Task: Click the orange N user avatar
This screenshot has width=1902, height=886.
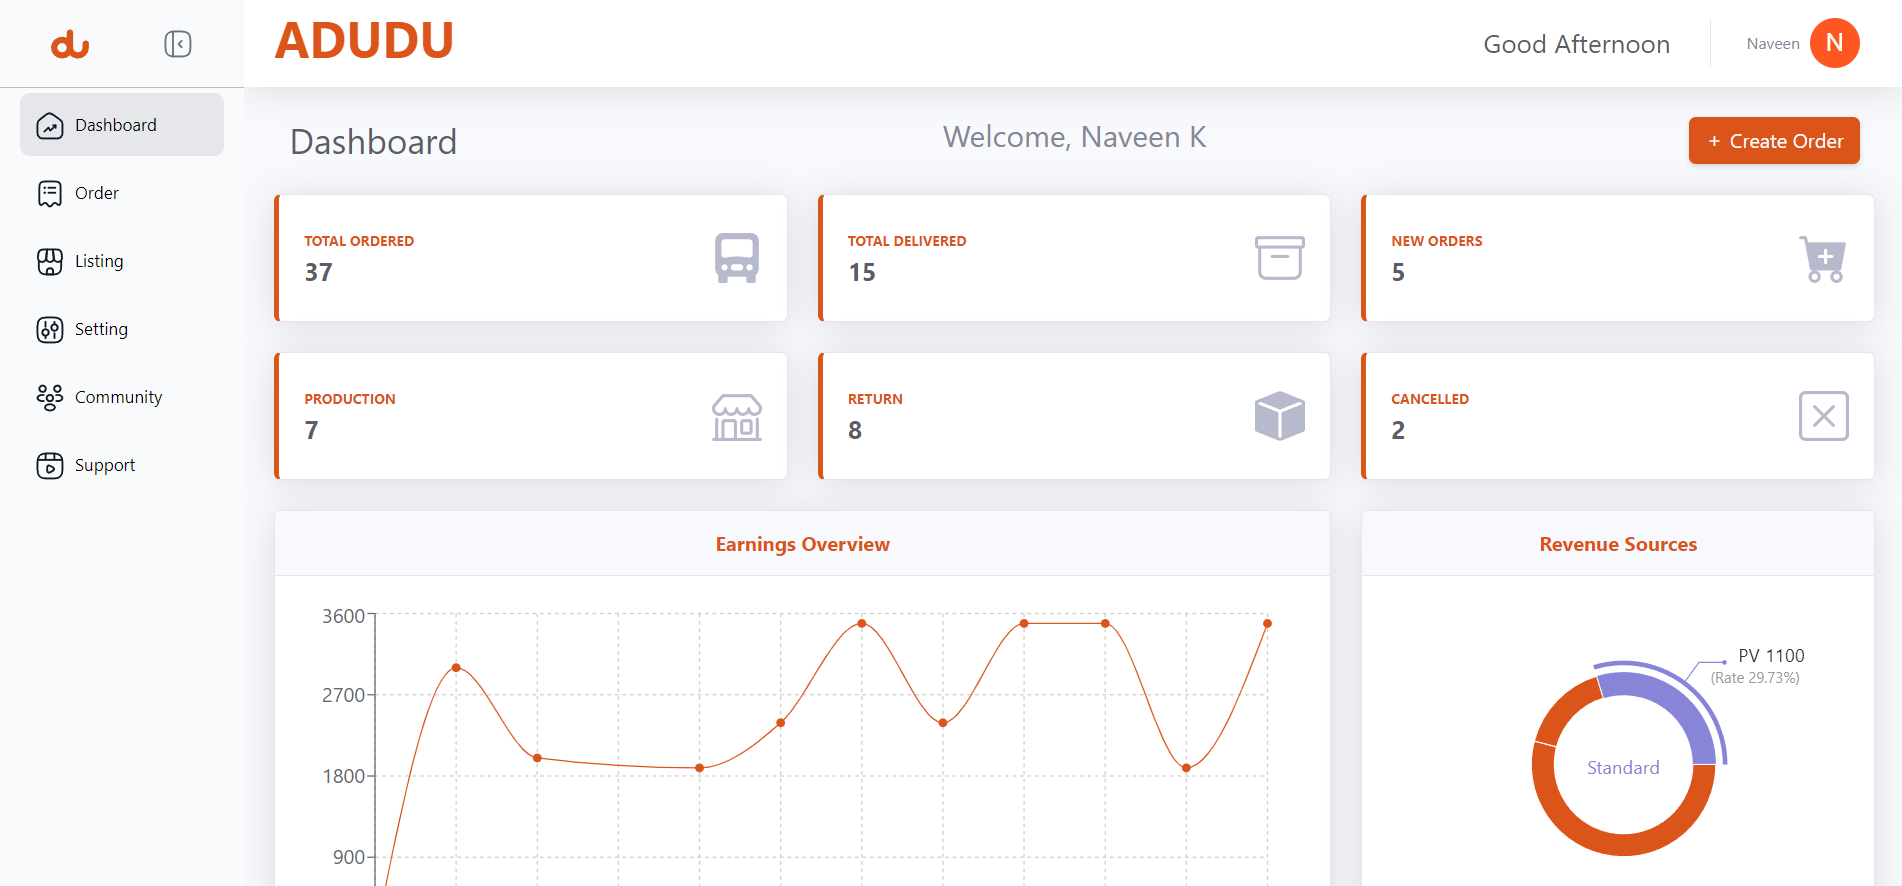Action: click(x=1834, y=43)
